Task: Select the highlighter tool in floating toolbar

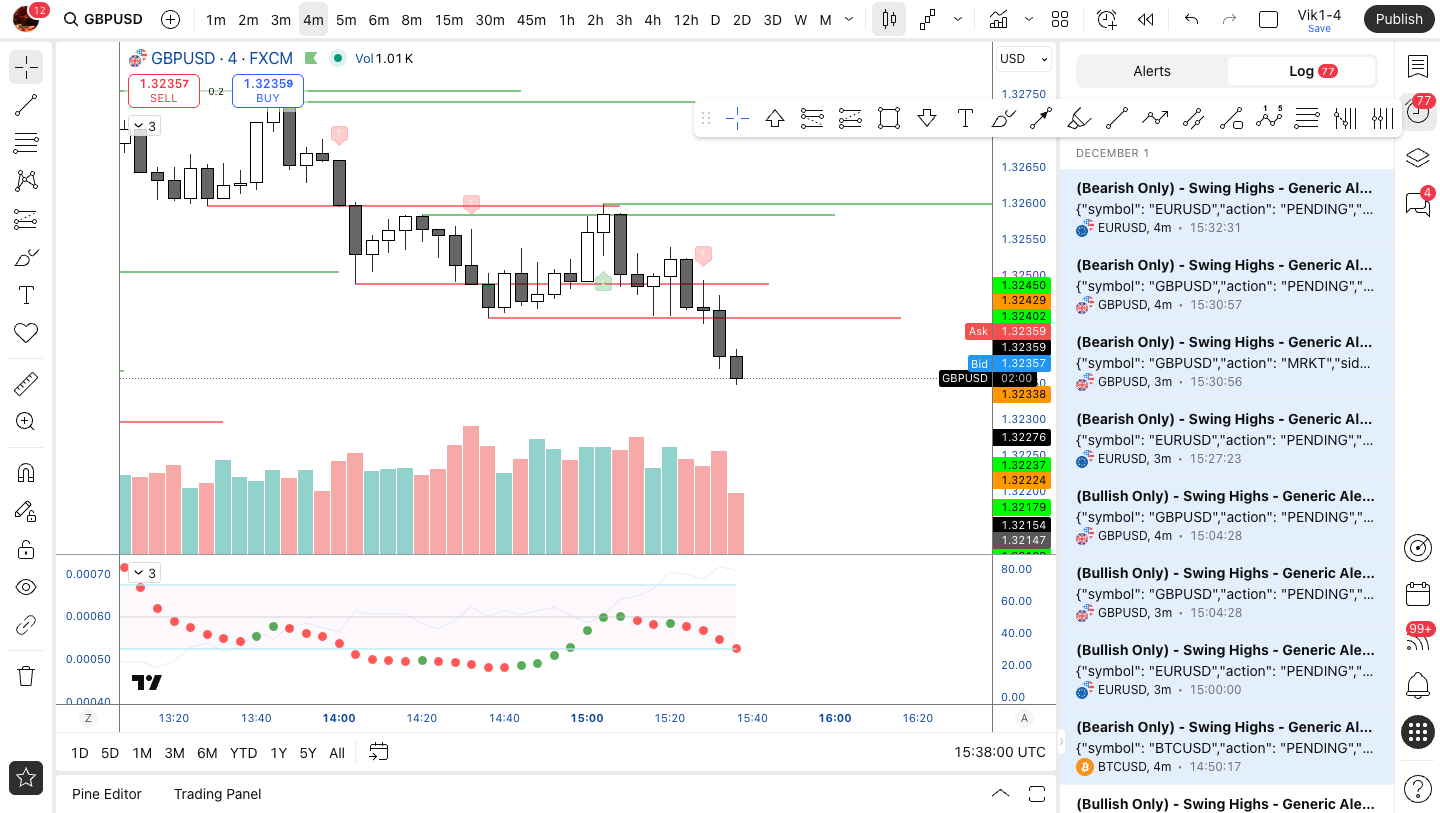Action: (x=1079, y=119)
